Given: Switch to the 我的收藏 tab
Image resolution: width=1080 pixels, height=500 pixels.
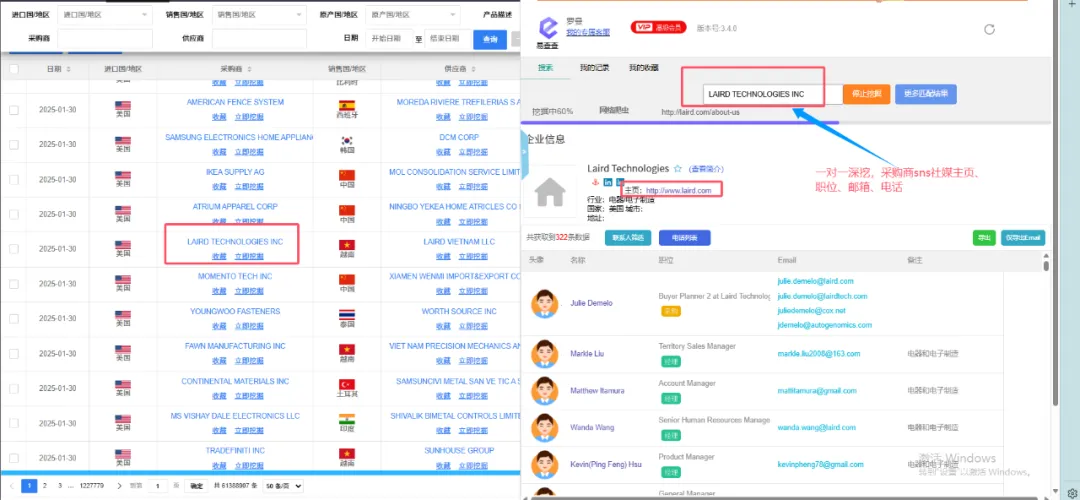Looking at the screenshot, I should pyautogui.click(x=643, y=67).
